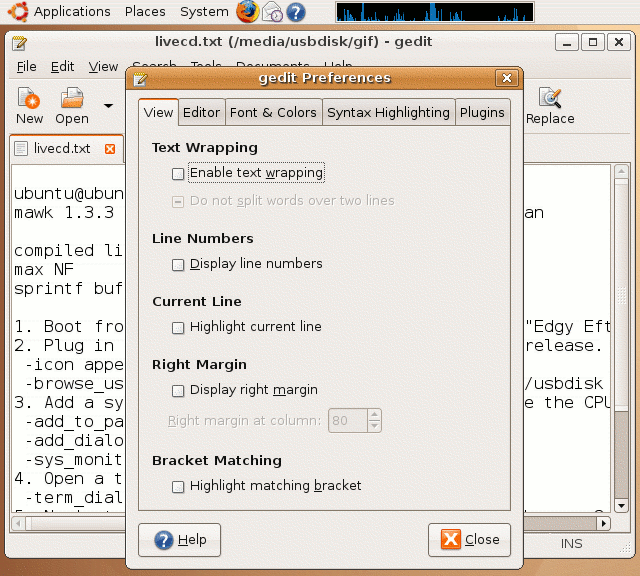Viewport: 640px width, 576px height.
Task: Close the livecd.txt document tab
Action: [110, 149]
